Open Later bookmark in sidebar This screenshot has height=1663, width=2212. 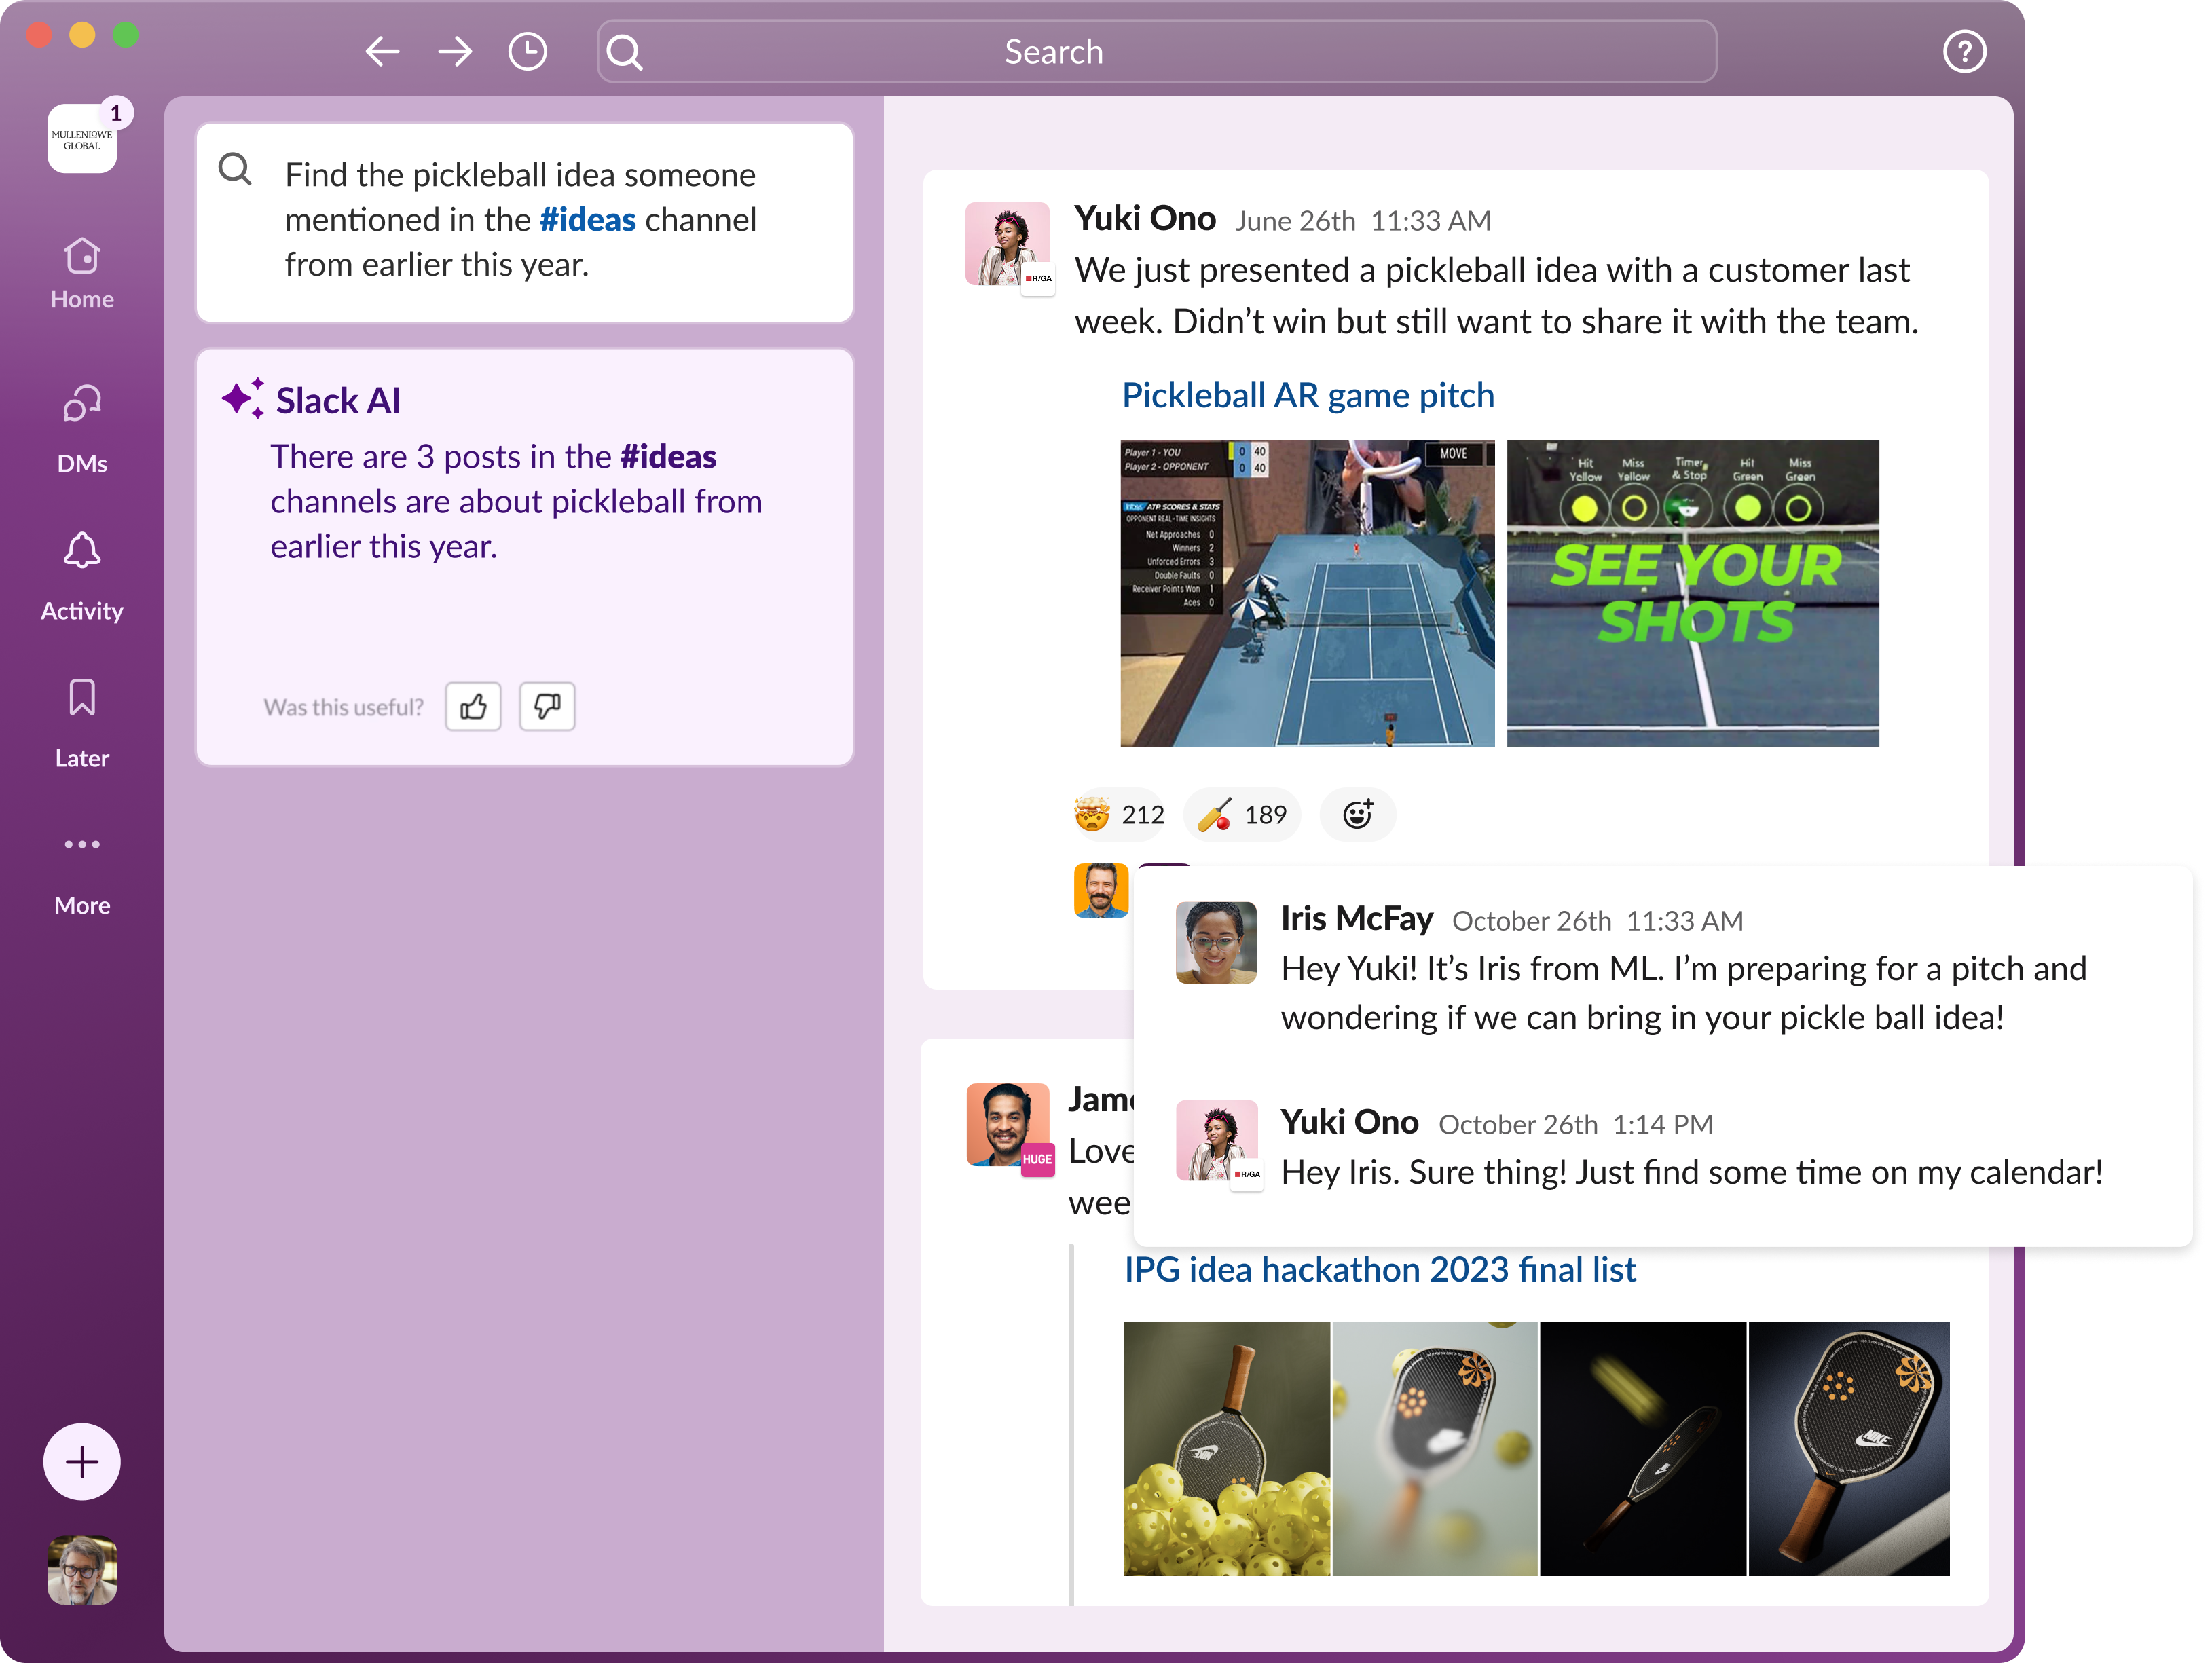pyautogui.click(x=82, y=723)
